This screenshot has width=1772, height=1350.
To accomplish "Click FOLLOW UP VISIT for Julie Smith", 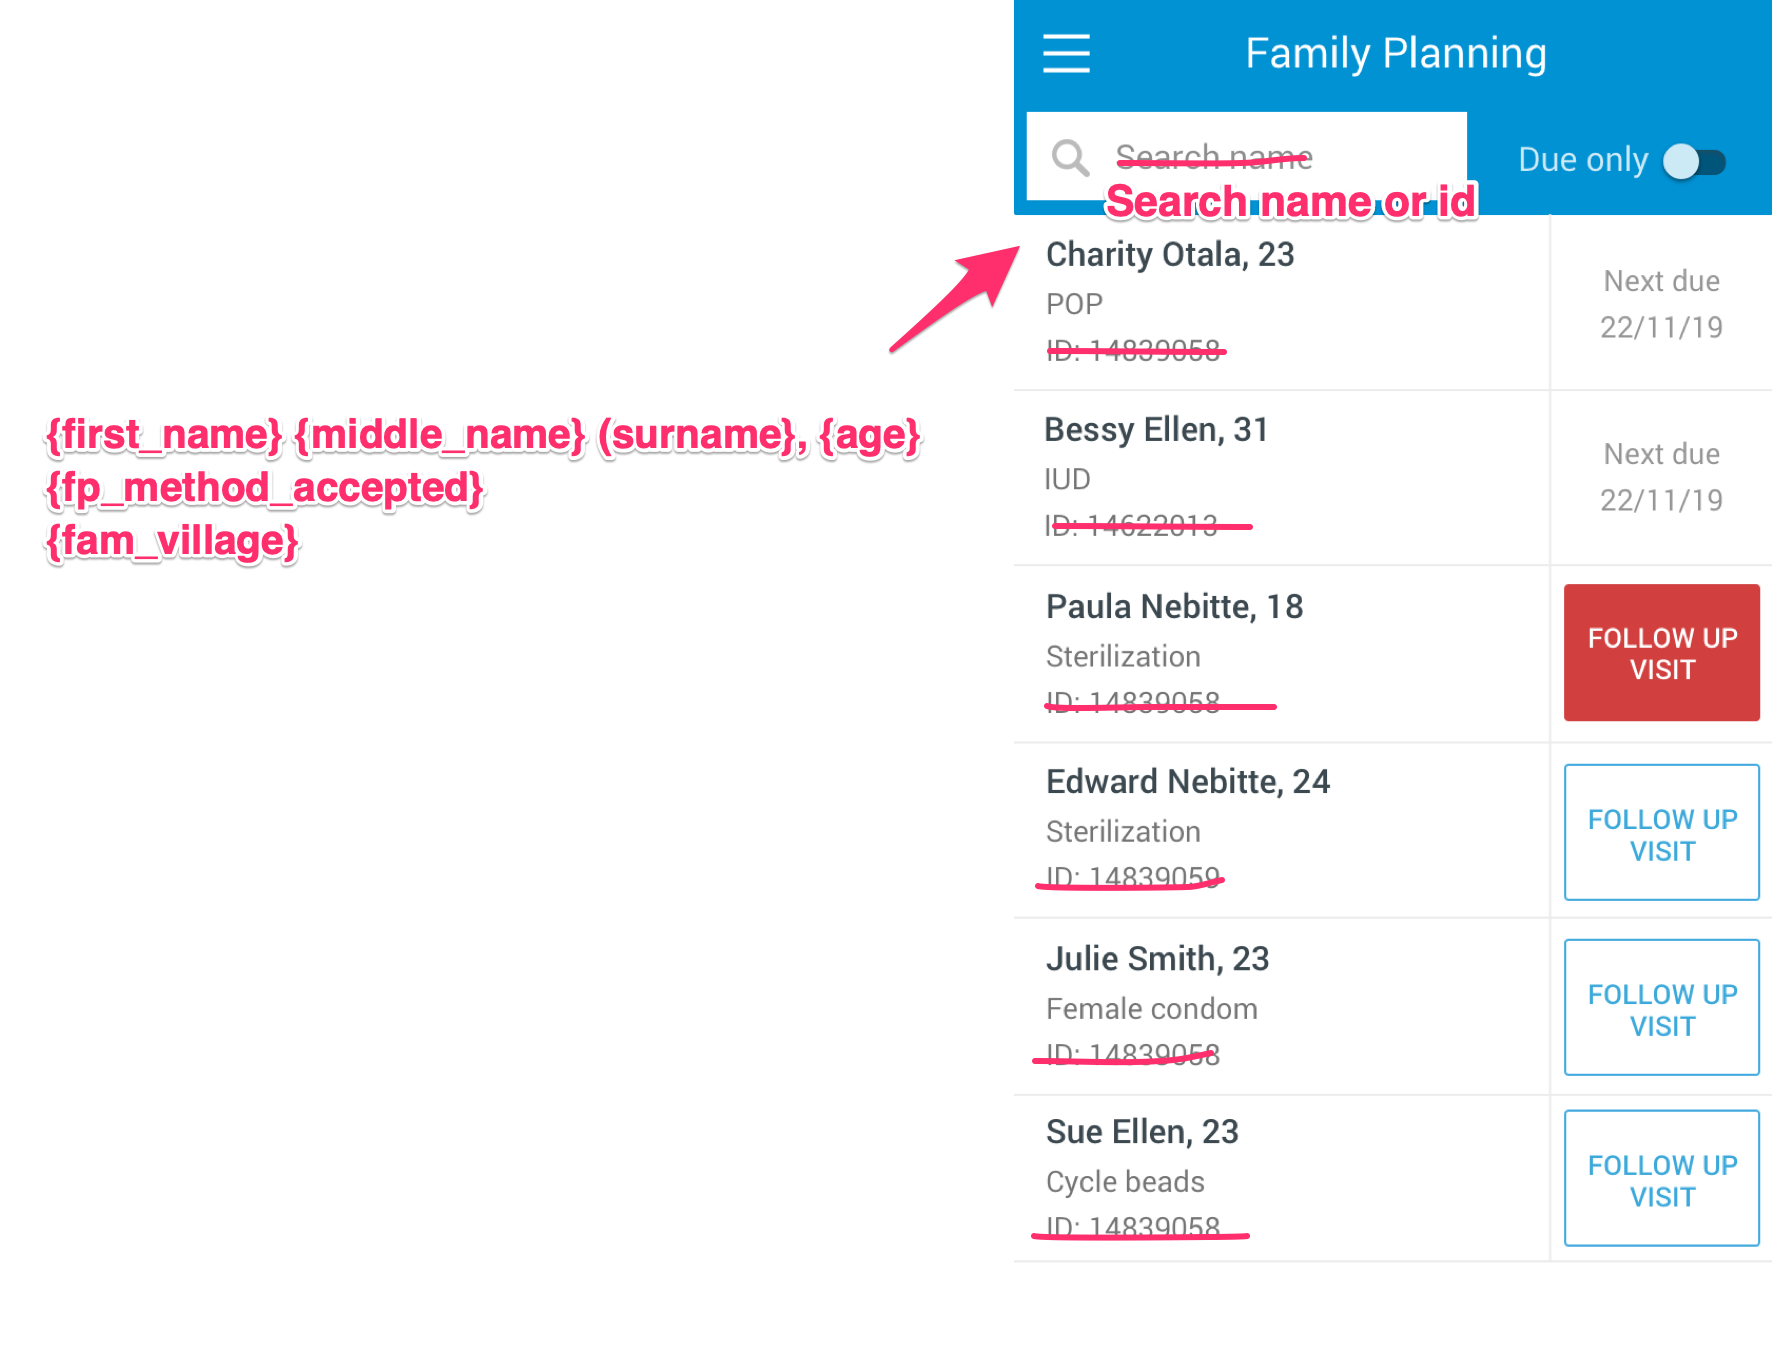I will (x=1660, y=1008).
